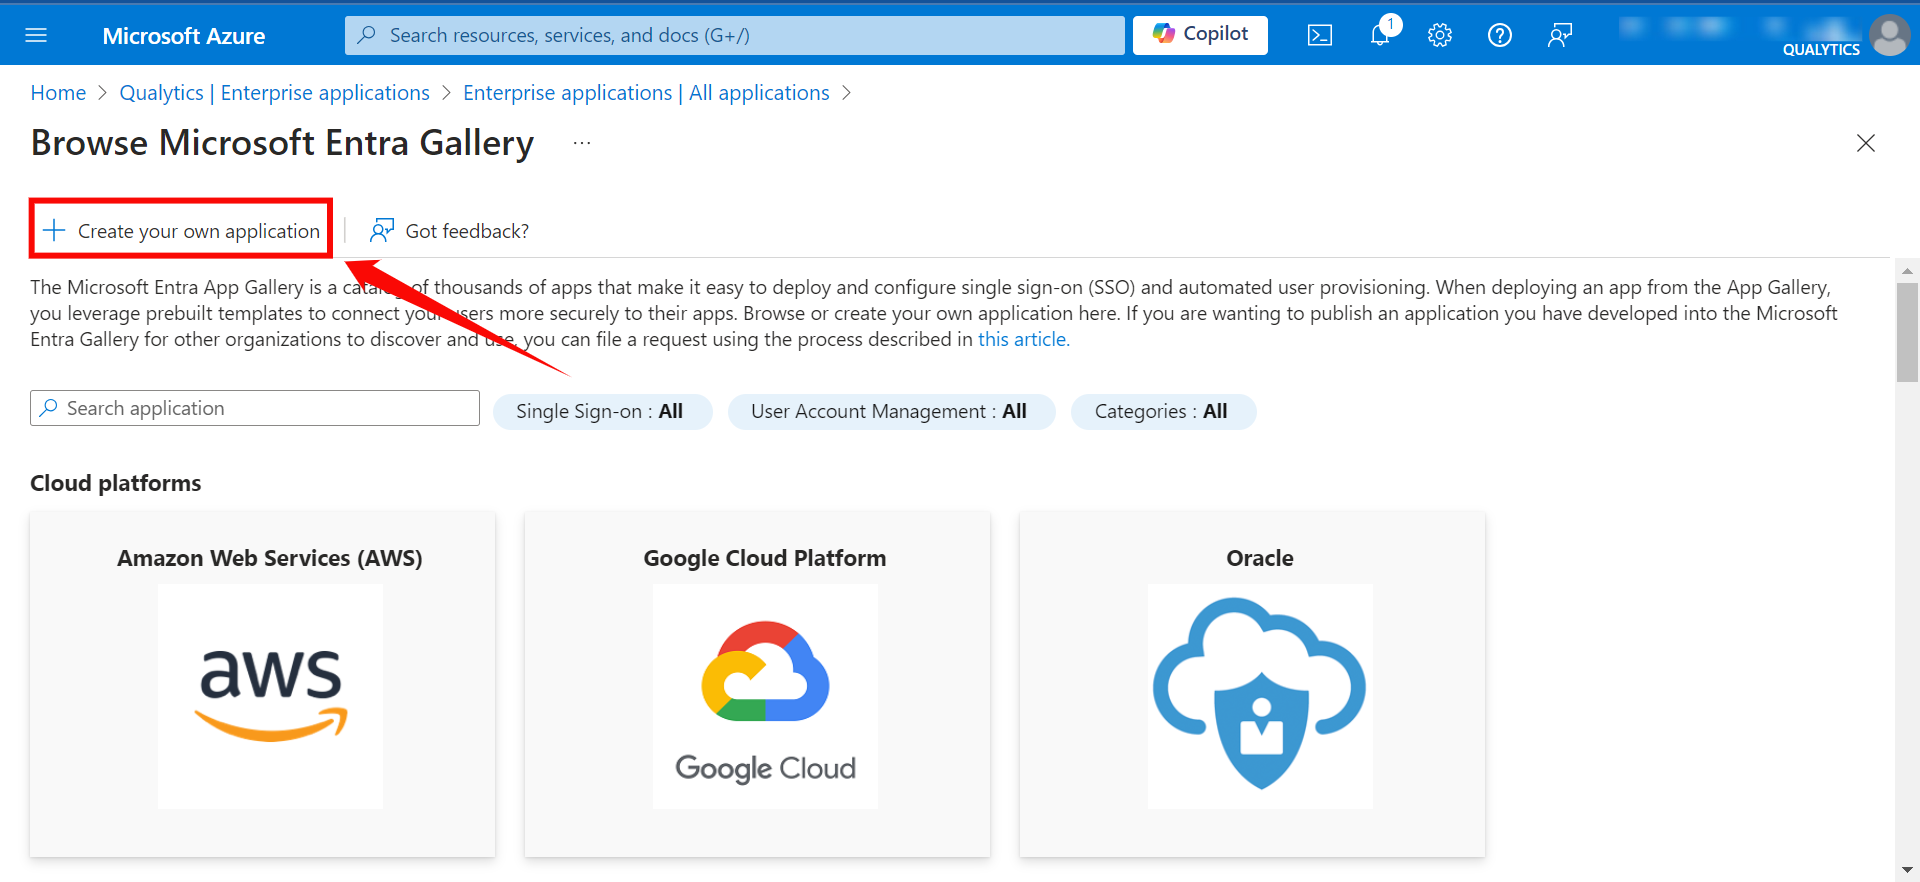This screenshot has height=882, width=1920.
Task: View notifications bell icon
Action: pyautogui.click(x=1380, y=35)
